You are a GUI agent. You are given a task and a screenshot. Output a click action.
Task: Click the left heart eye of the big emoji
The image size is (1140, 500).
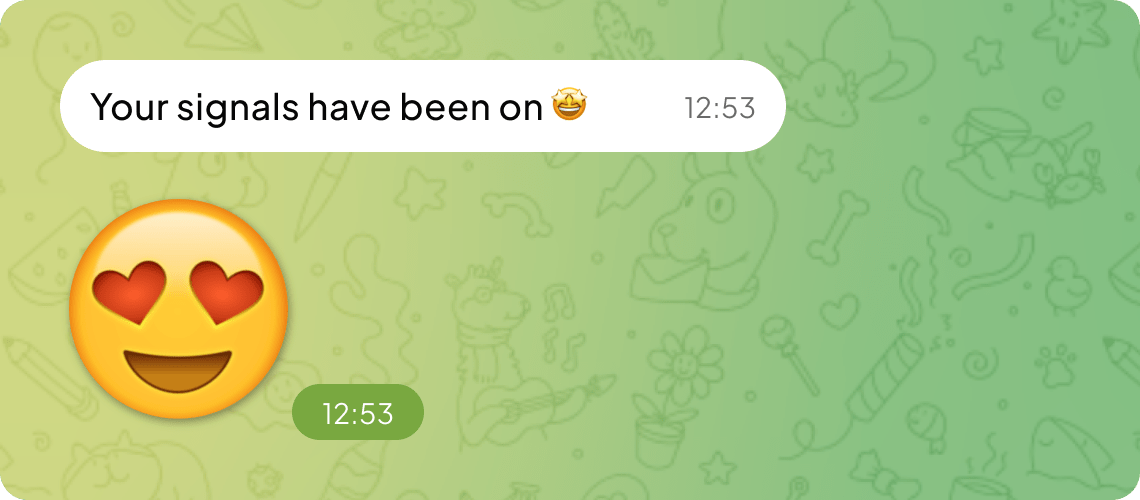click(129, 291)
